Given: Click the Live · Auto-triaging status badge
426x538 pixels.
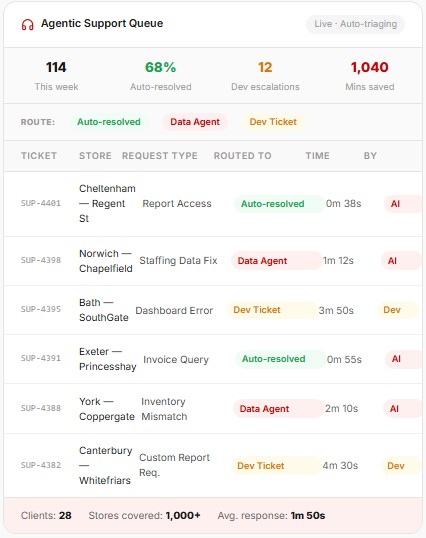Looking at the screenshot, I should (355, 24).
